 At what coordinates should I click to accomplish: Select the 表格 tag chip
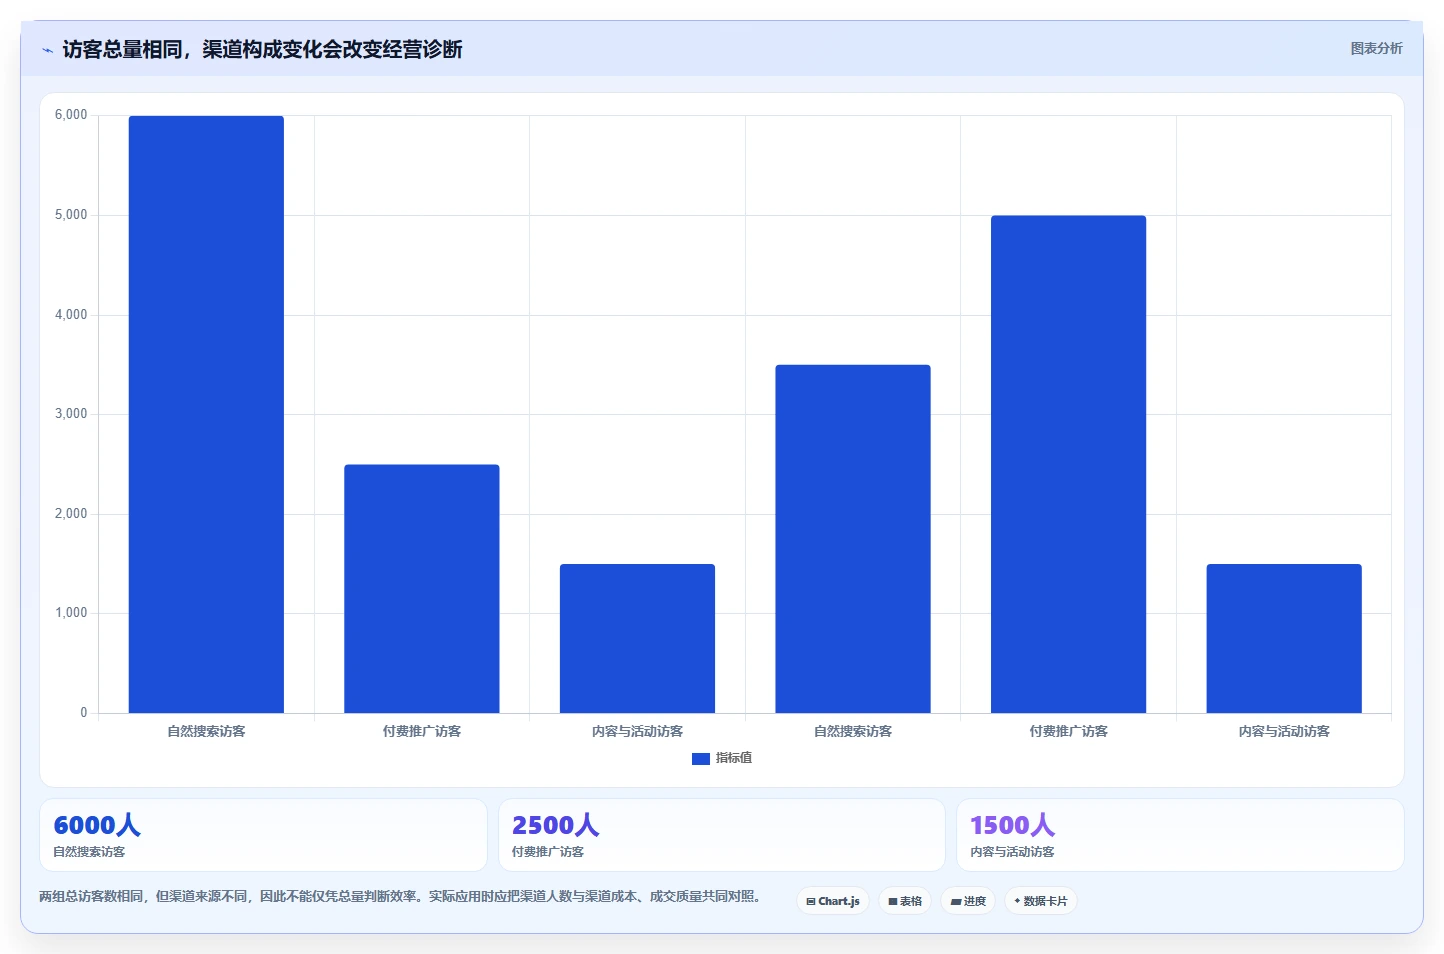click(905, 901)
